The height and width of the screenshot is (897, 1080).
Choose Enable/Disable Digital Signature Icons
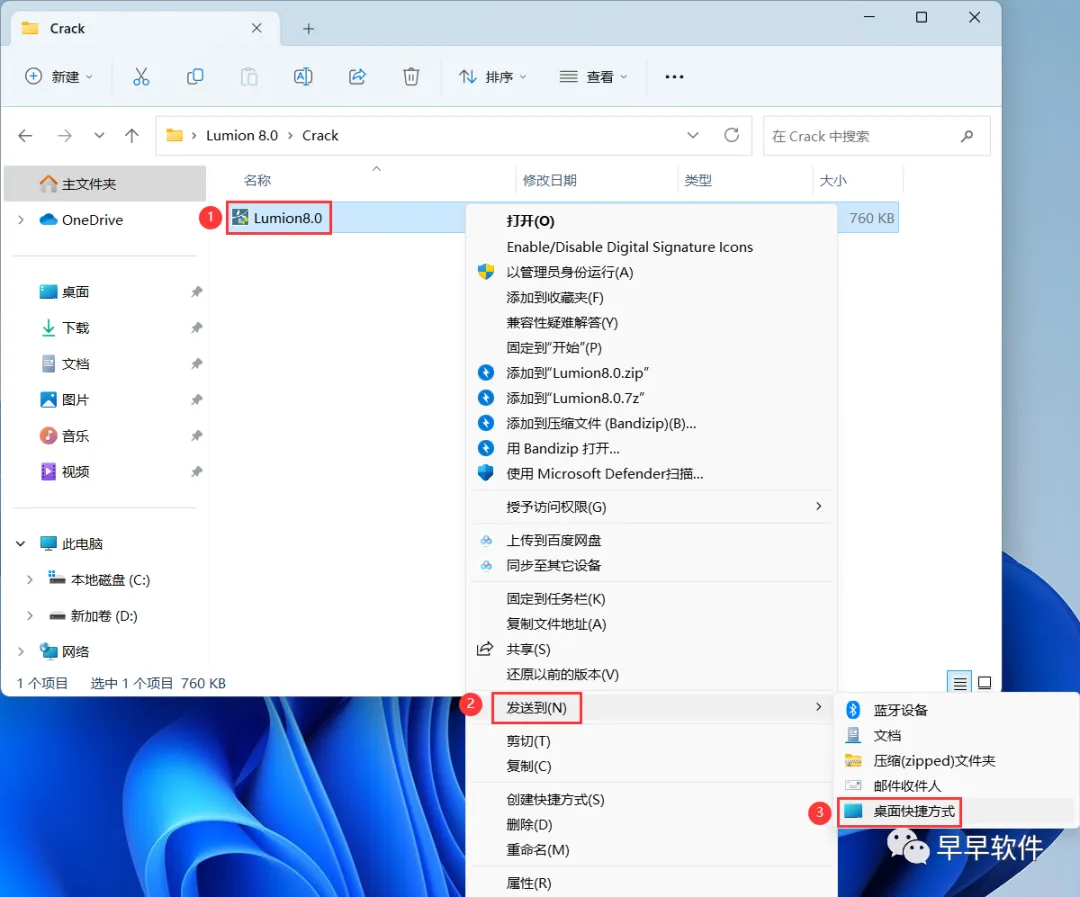pyautogui.click(x=652, y=247)
